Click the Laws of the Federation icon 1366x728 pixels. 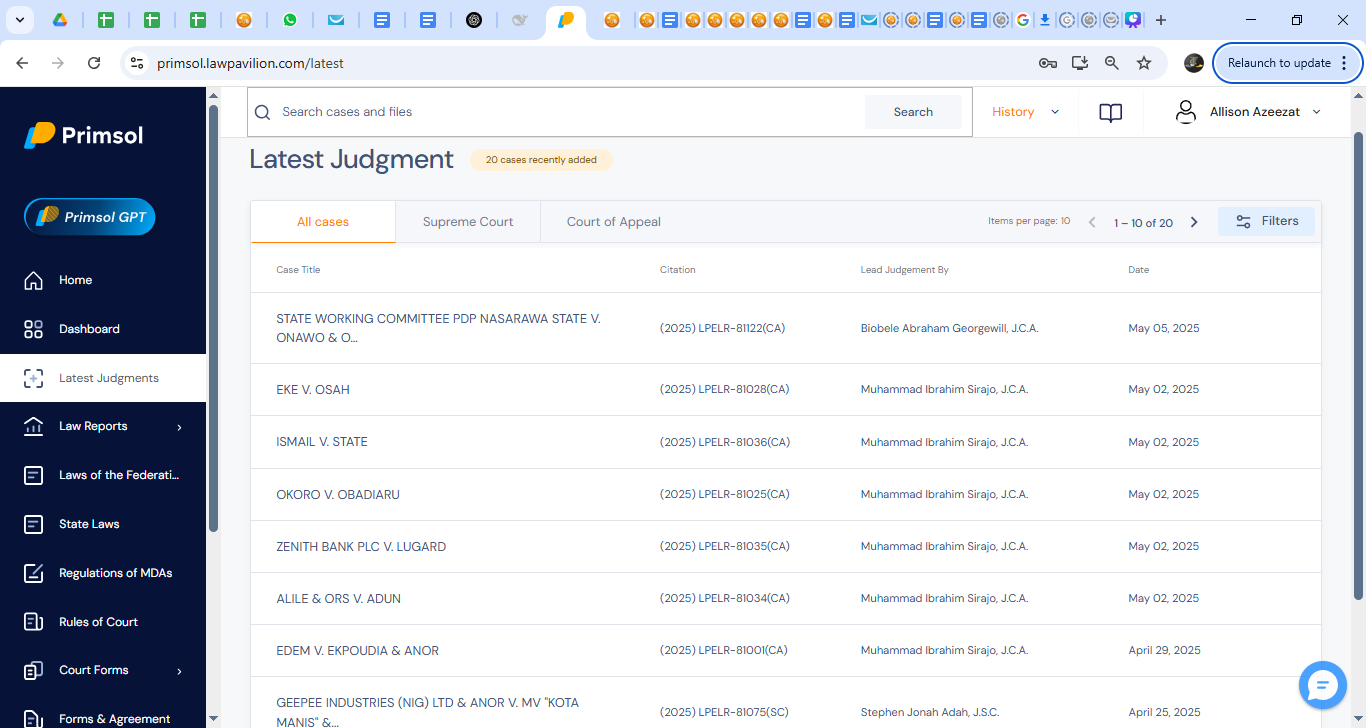33,475
